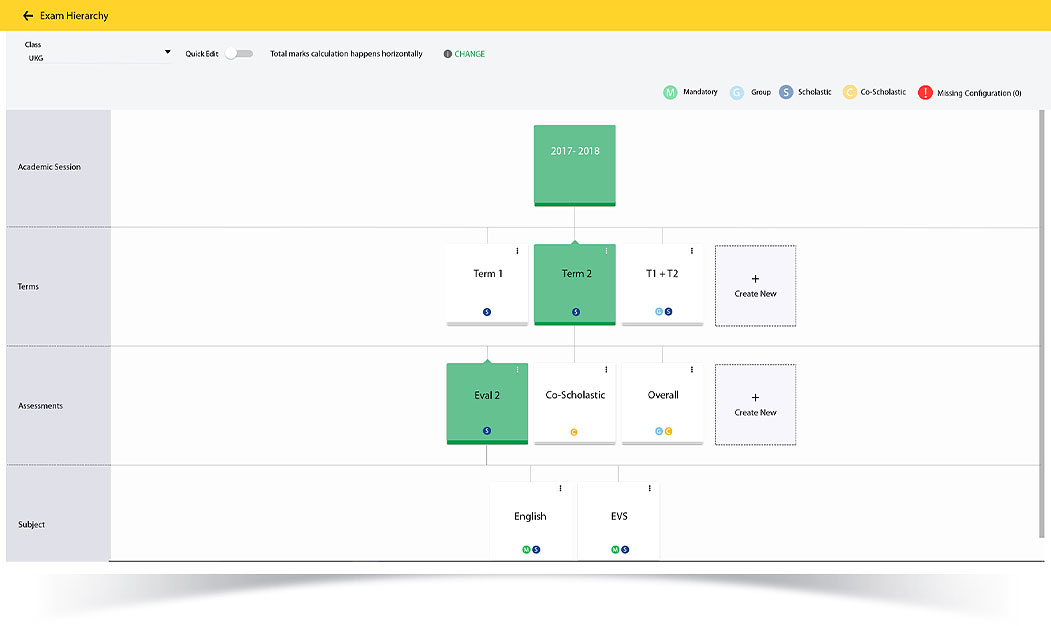This screenshot has height=626, width=1051.
Task: Open the three-dot menu on Eval 2 card
Action: tap(517, 370)
